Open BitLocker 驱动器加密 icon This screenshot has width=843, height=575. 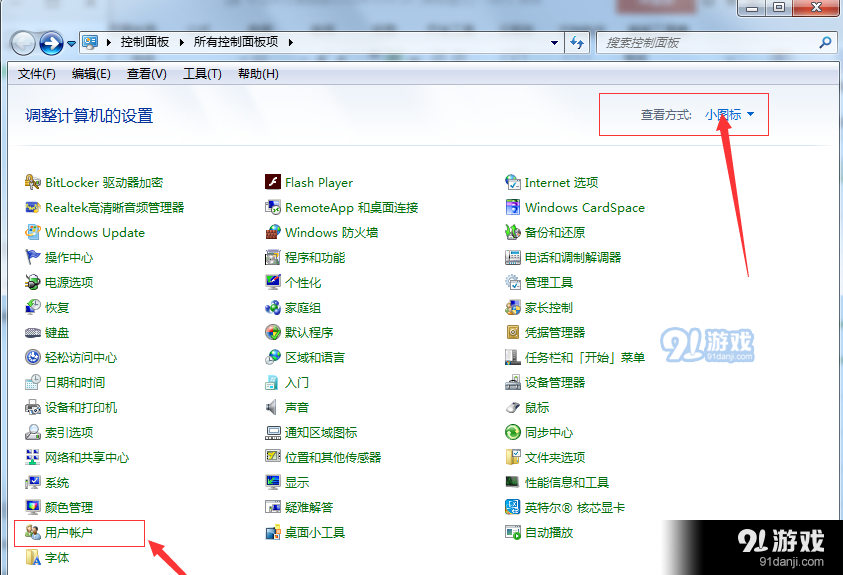click(33, 182)
